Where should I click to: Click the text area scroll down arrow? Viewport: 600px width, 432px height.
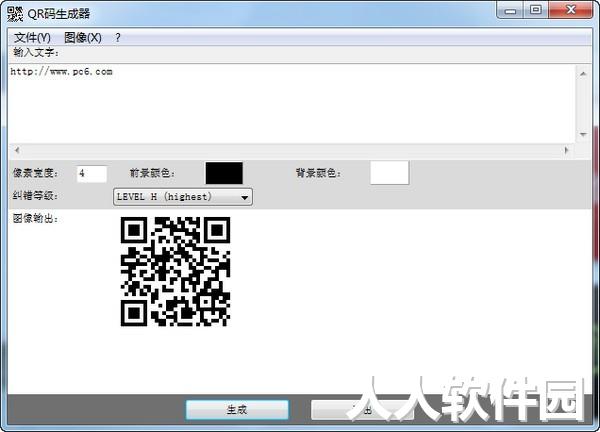(583, 134)
